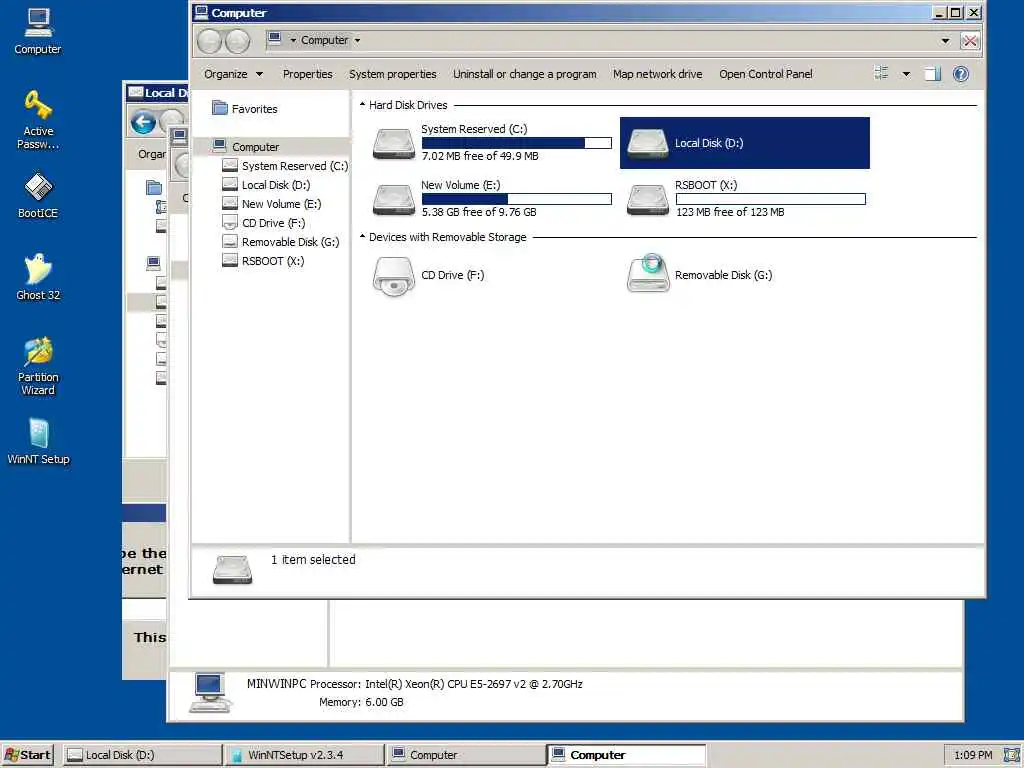The width and height of the screenshot is (1024, 768).
Task: Switch to WinNTSetup v2.3.4 taskbar button
Action: click(x=304, y=755)
